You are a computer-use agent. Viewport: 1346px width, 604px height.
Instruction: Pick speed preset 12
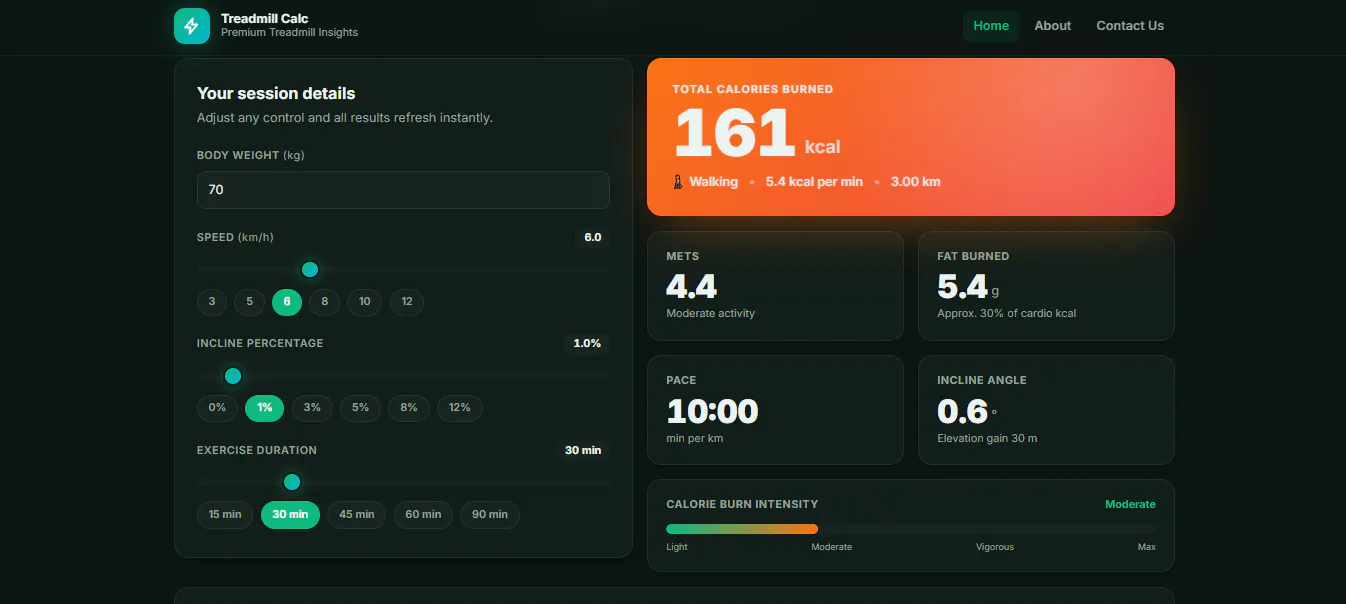pos(407,302)
